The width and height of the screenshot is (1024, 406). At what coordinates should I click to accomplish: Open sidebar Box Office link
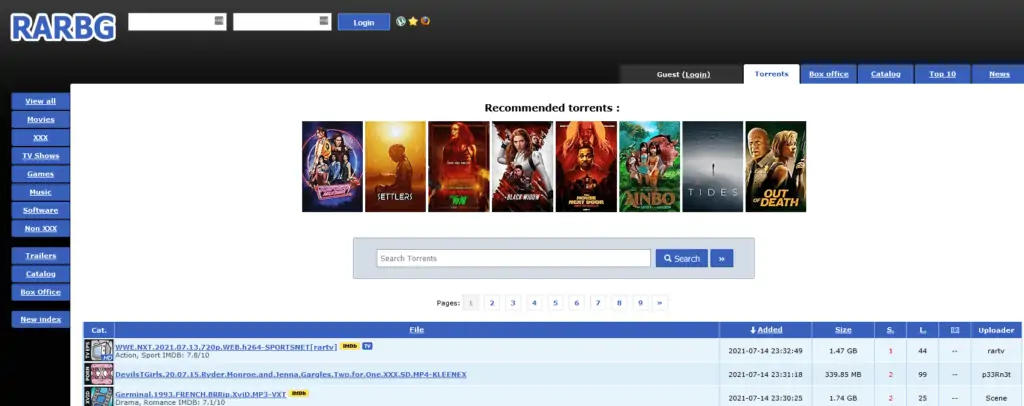(40, 292)
